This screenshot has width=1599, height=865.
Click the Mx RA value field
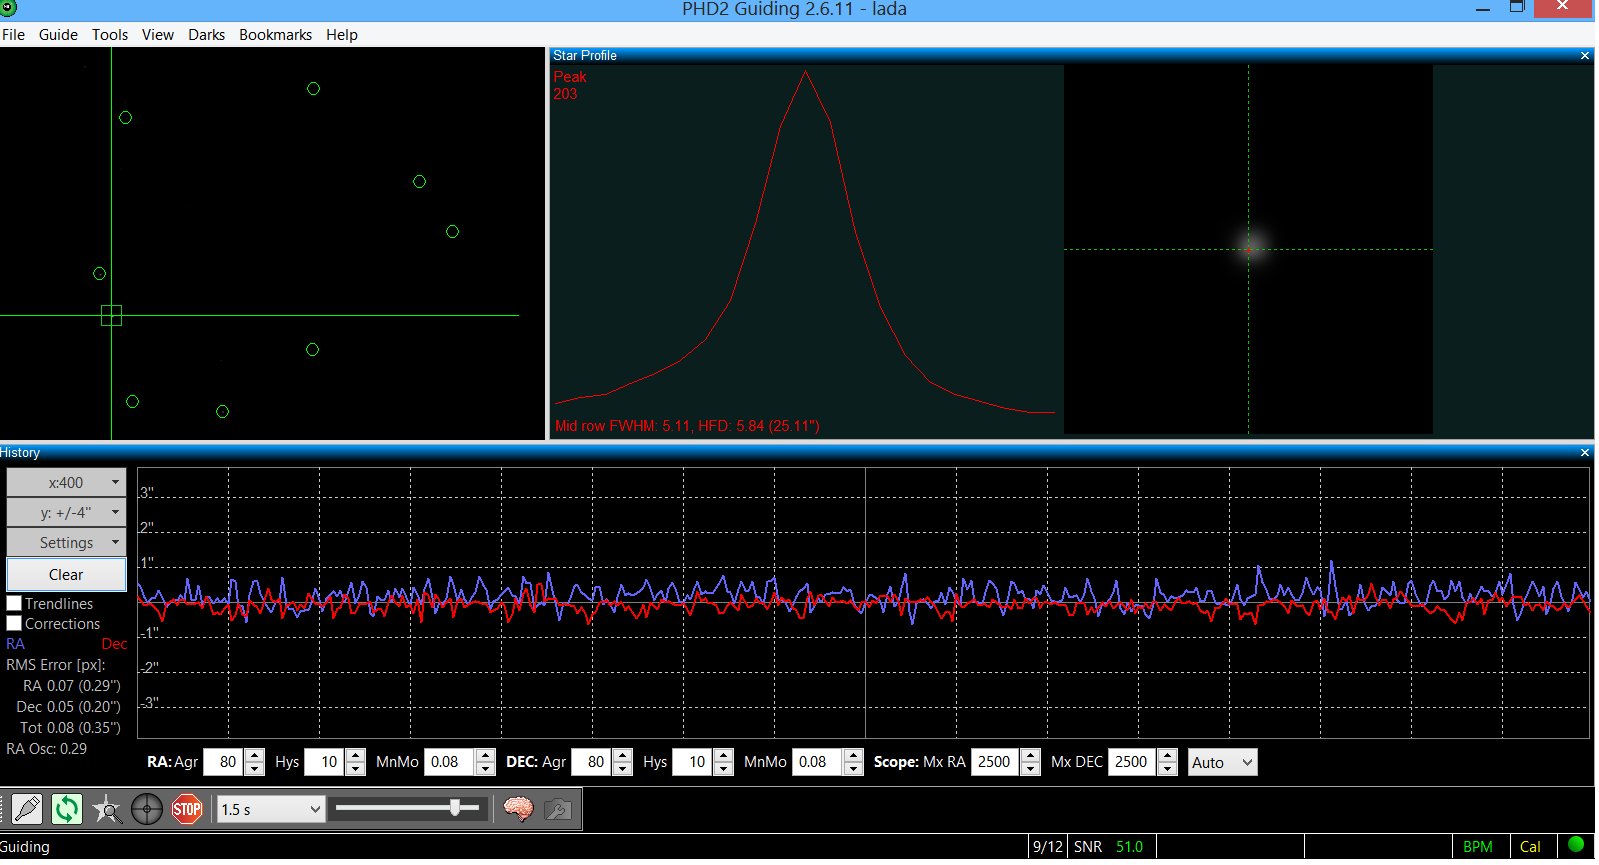click(x=994, y=762)
